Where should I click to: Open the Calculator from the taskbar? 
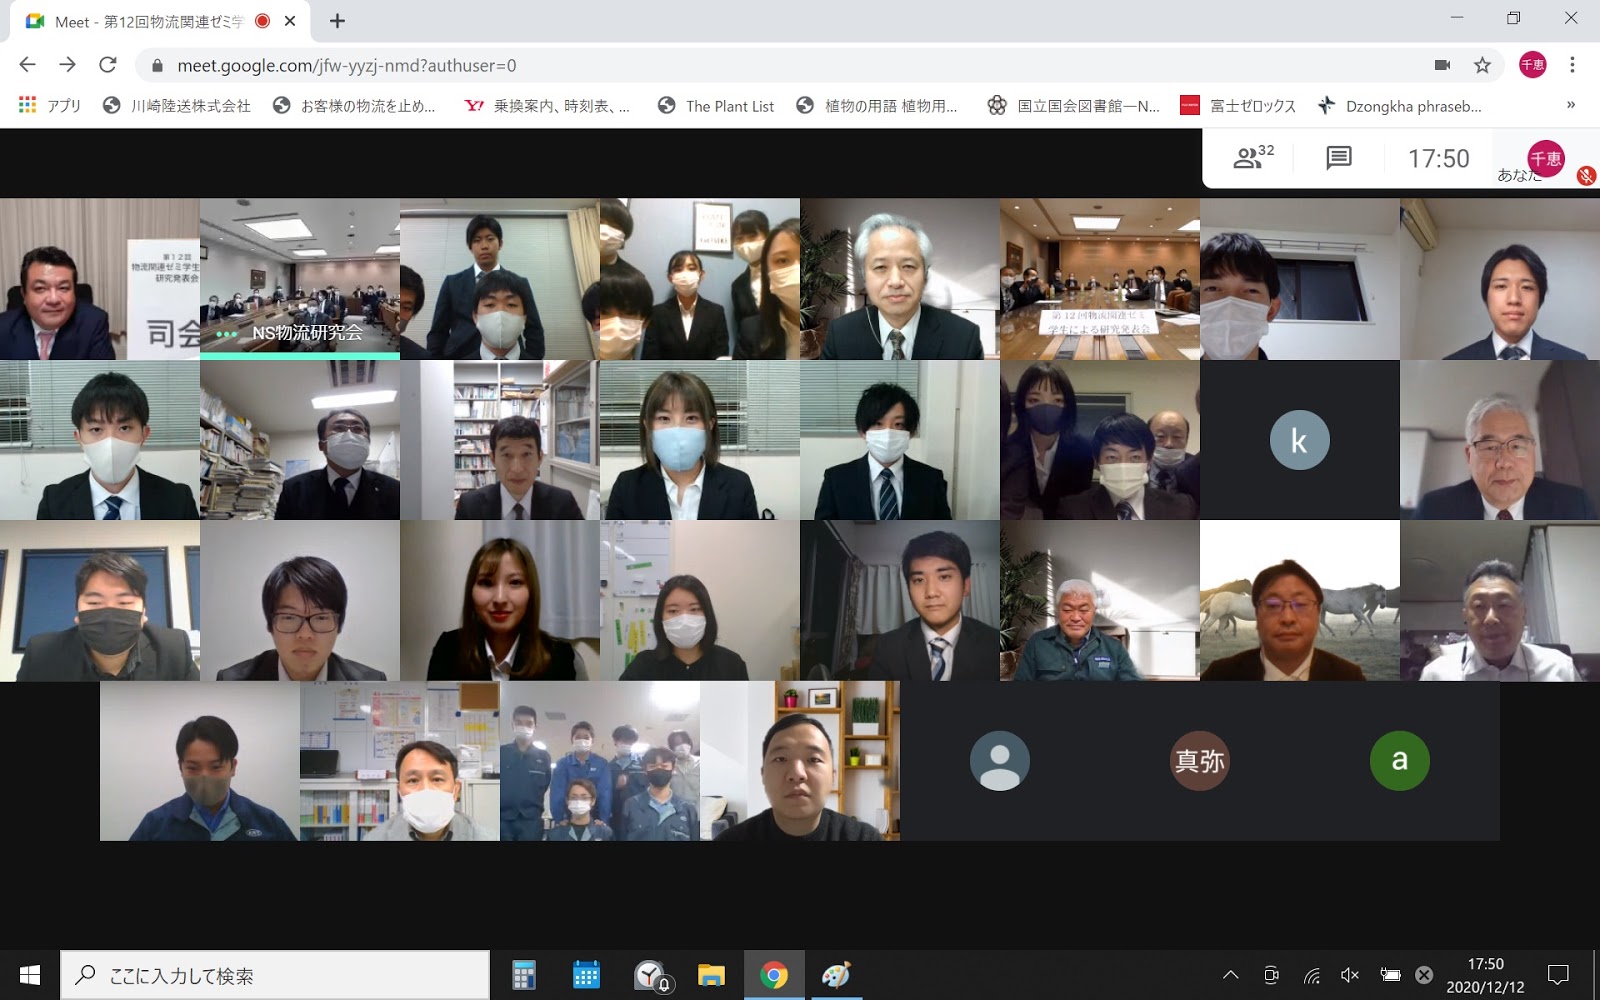[x=524, y=975]
